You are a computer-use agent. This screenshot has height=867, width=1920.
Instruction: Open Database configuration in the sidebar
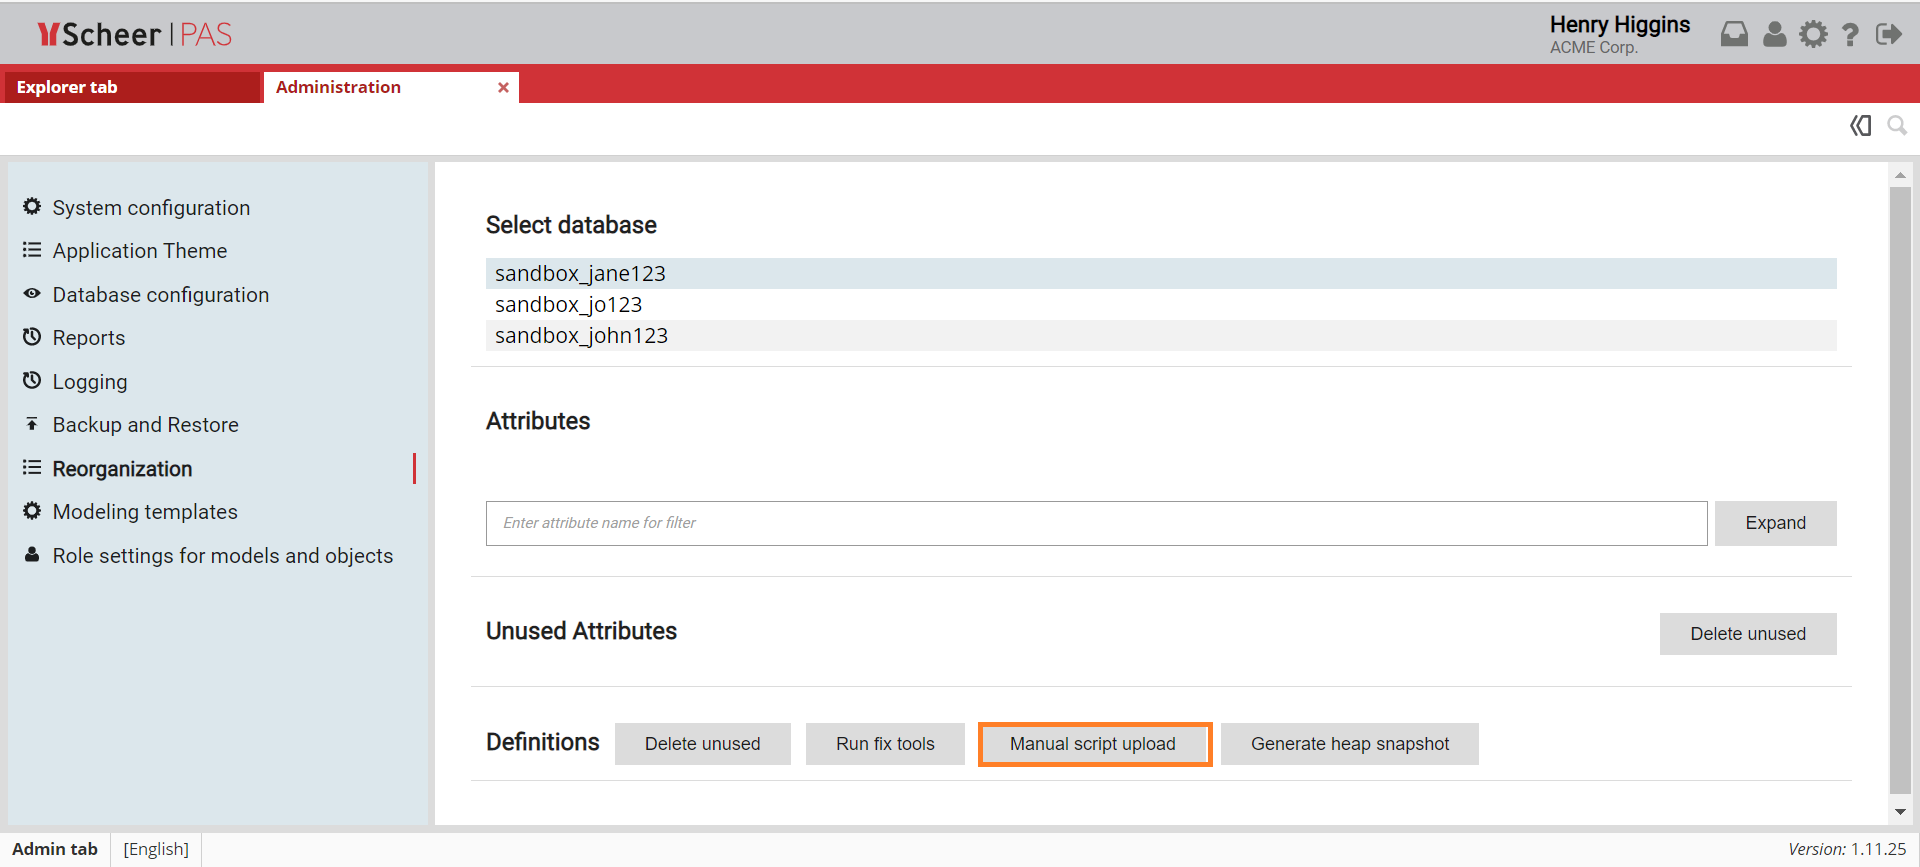pyautogui.click(x=160, y=295)
